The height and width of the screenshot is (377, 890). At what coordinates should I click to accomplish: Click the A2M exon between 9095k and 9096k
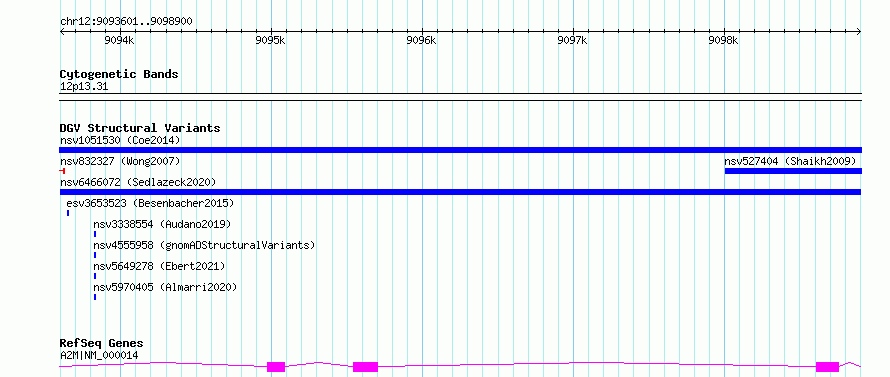(x=365, y=367)
